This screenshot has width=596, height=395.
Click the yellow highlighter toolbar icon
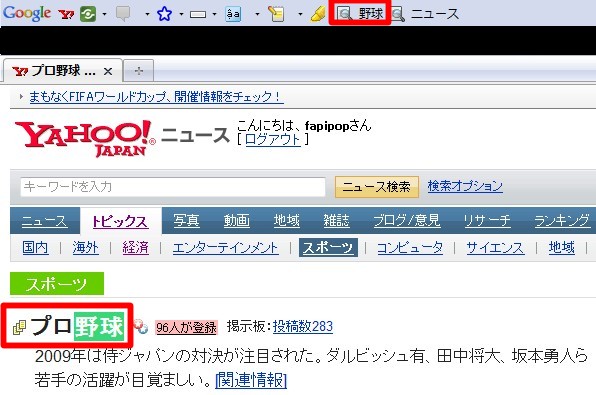coord(318,14)
